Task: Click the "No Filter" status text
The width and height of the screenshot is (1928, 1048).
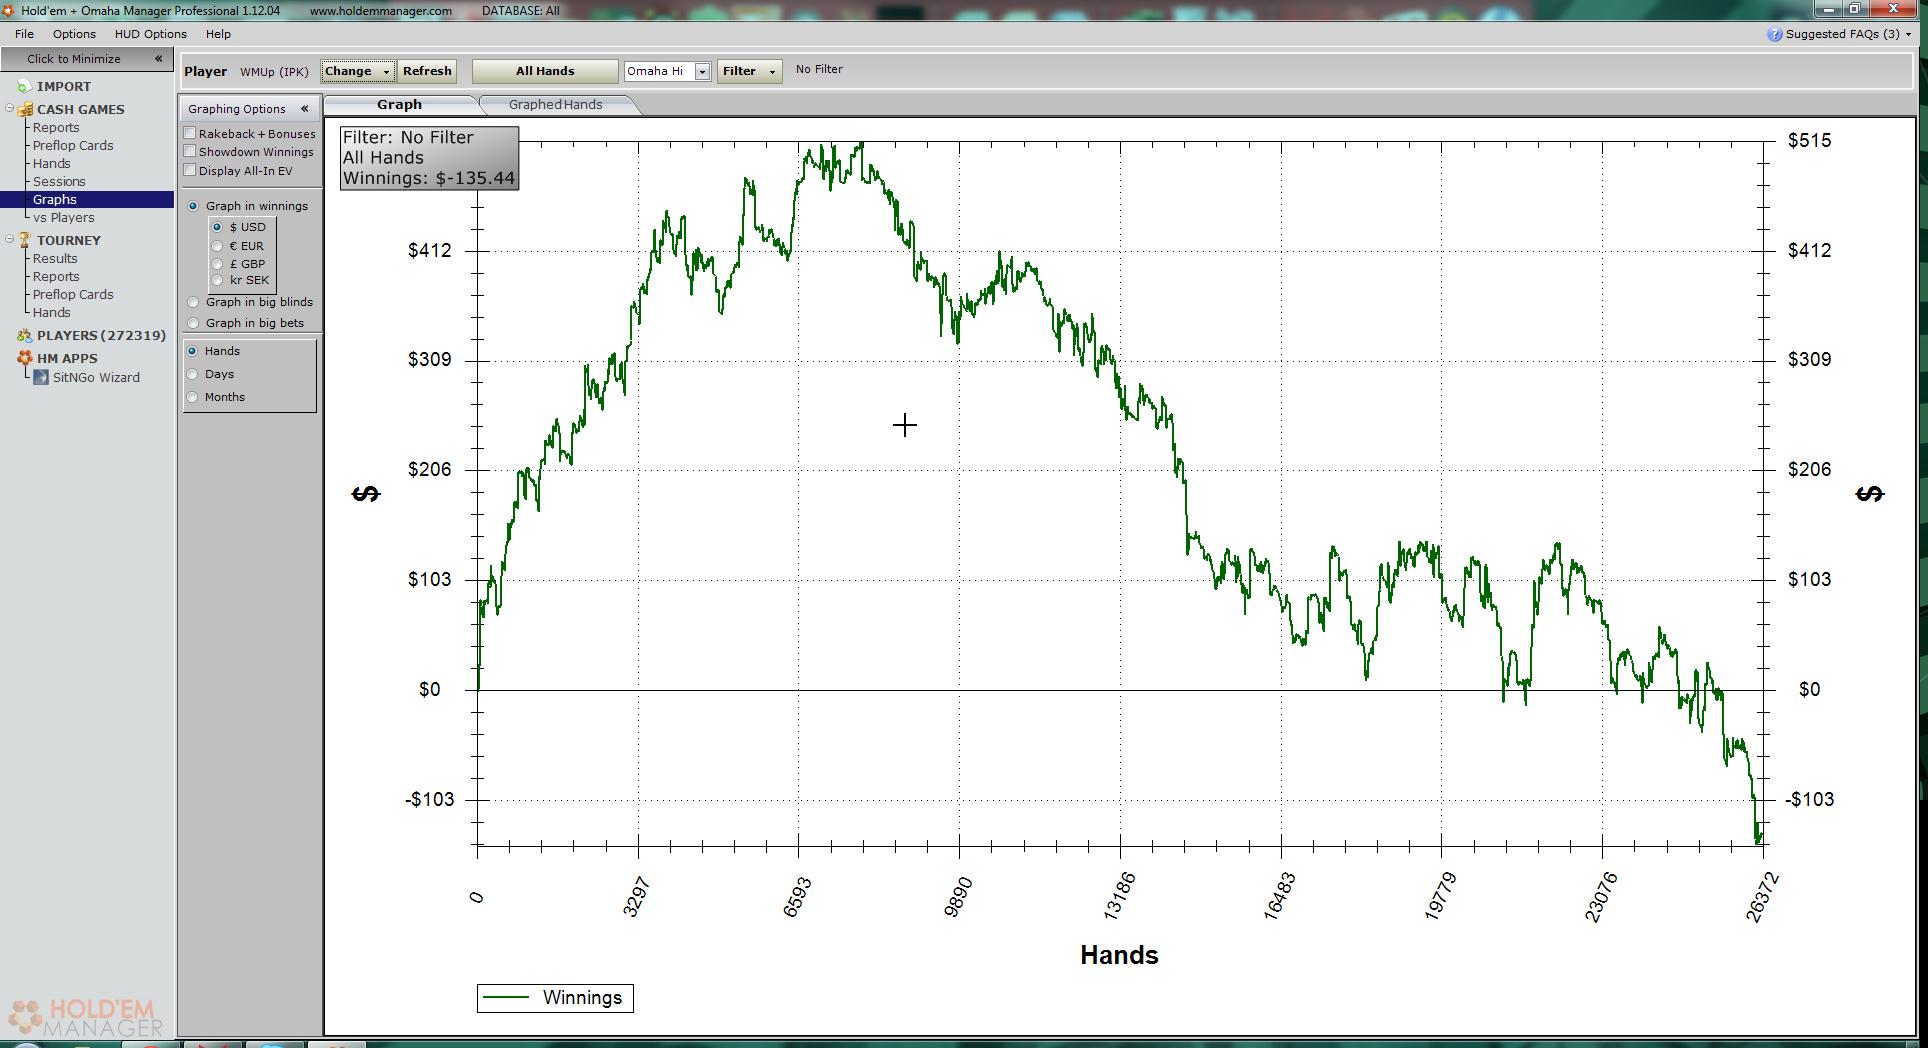Action: pyautogui.click(x=819, y=70)
